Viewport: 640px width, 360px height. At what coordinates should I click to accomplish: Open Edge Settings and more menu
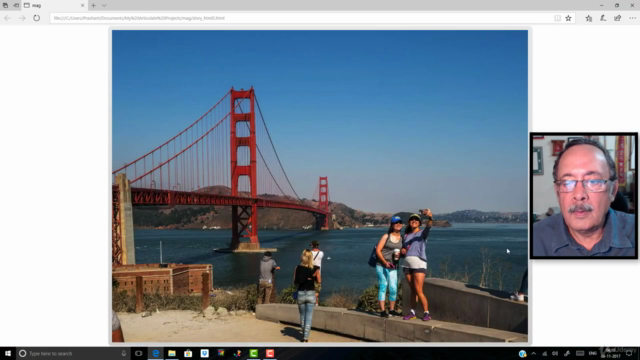[632, 18]
